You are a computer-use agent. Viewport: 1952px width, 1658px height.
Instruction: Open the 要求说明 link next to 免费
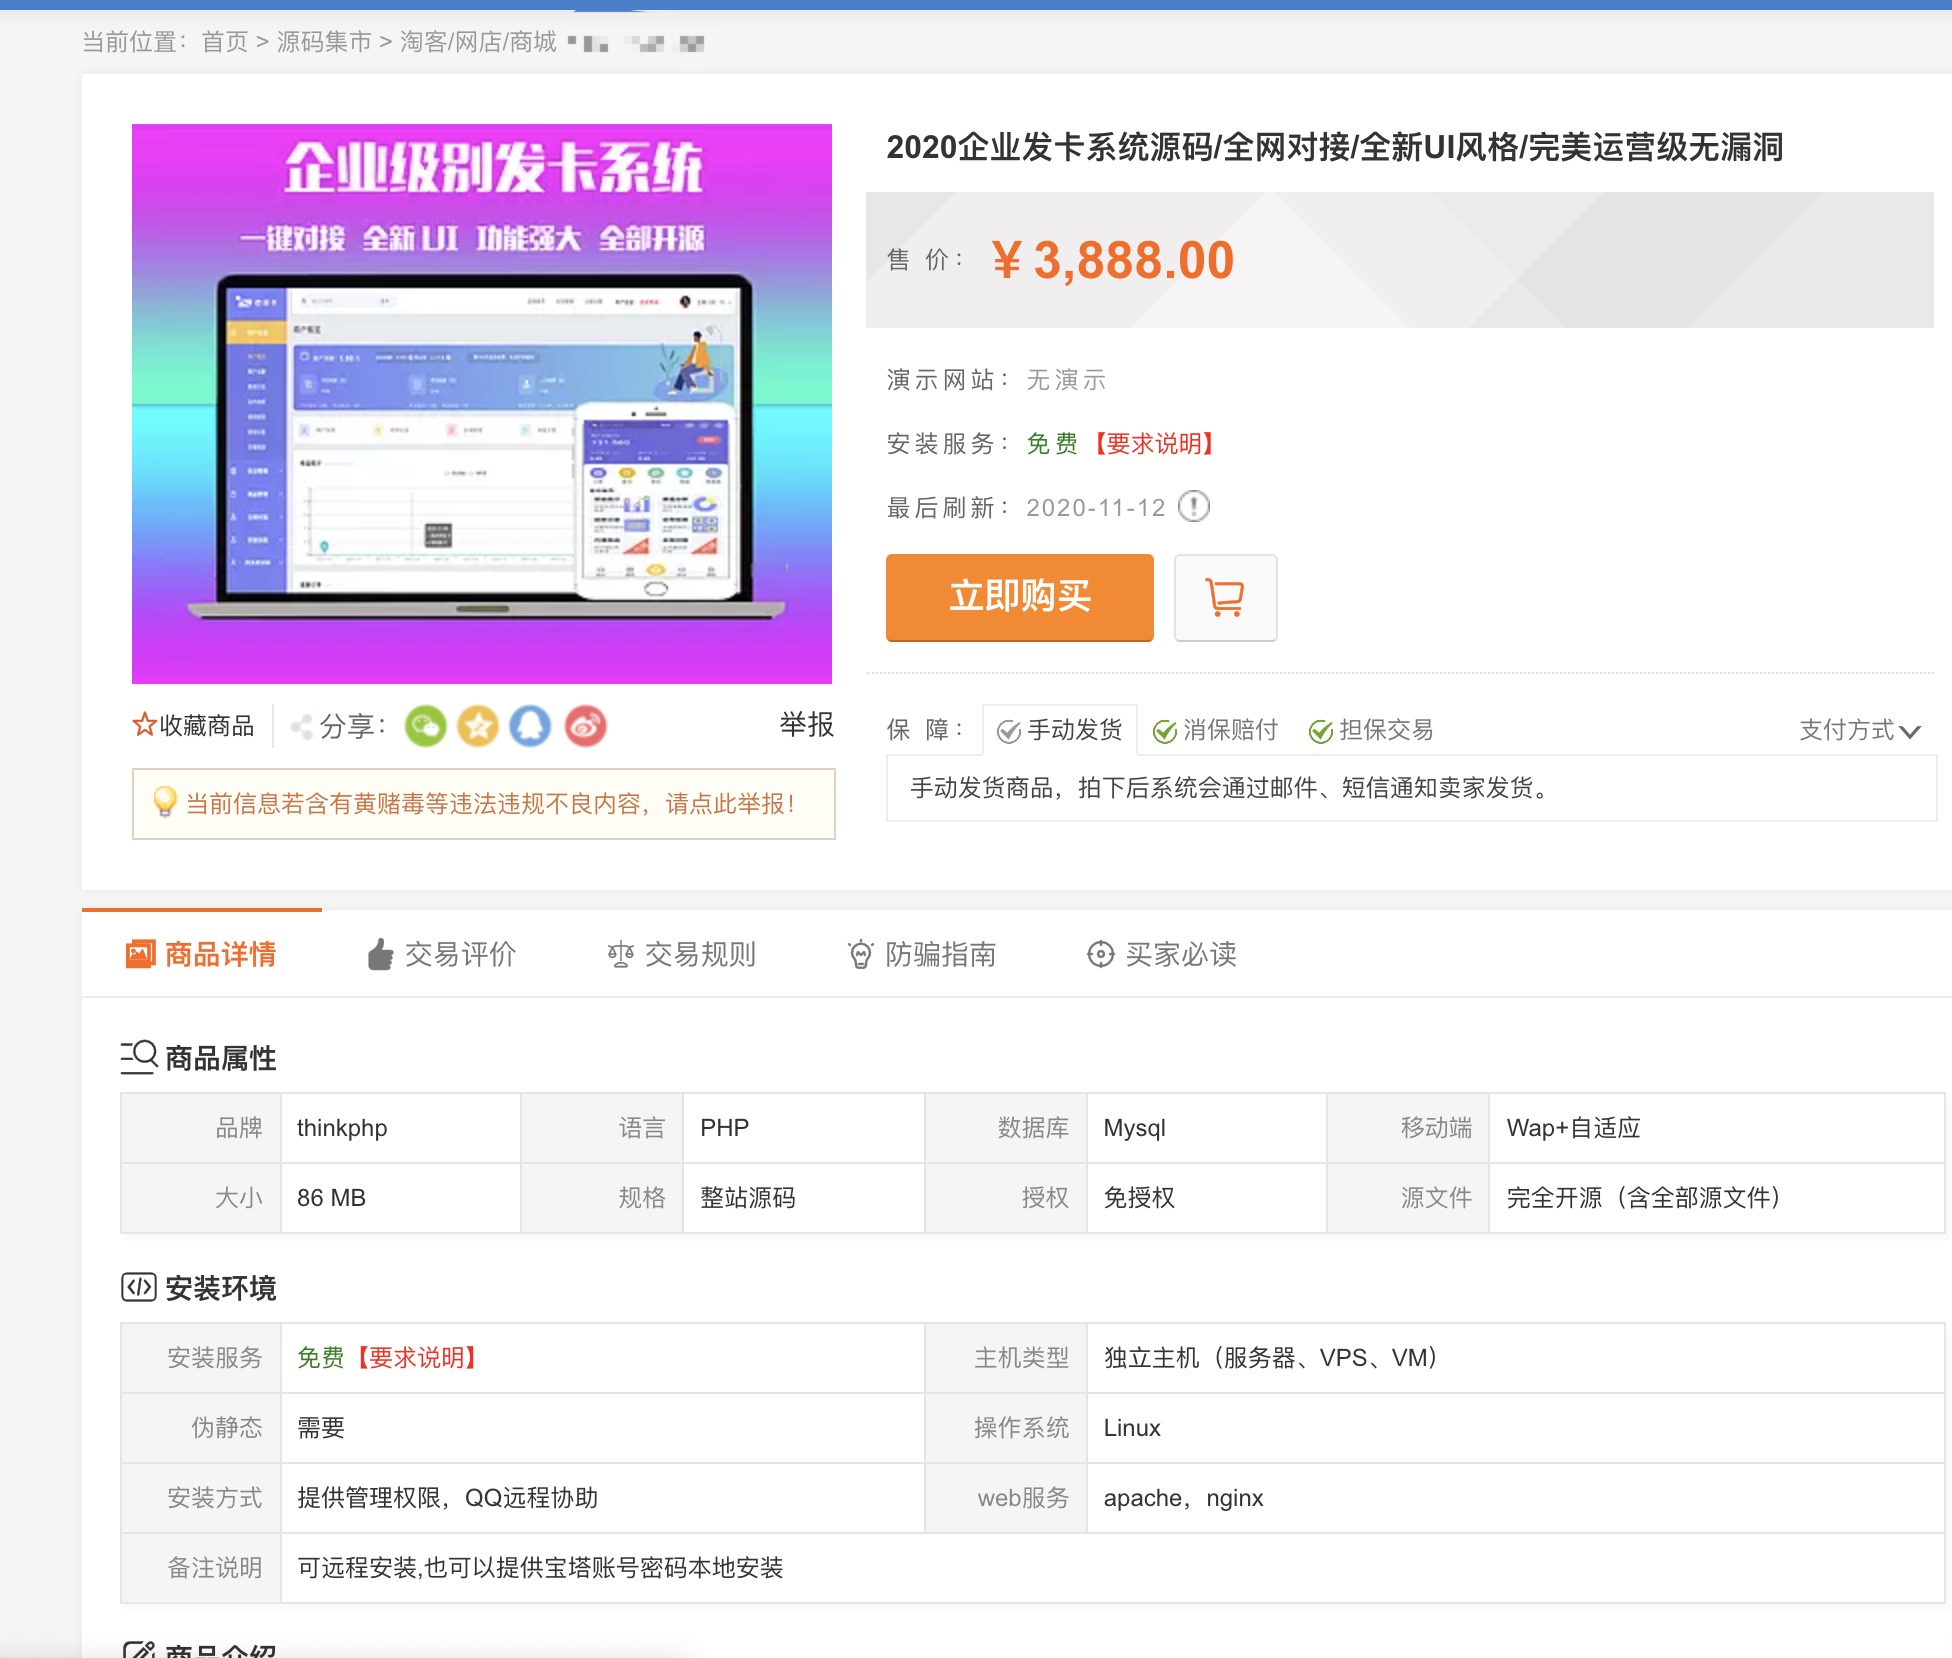tap(1151, 444)
